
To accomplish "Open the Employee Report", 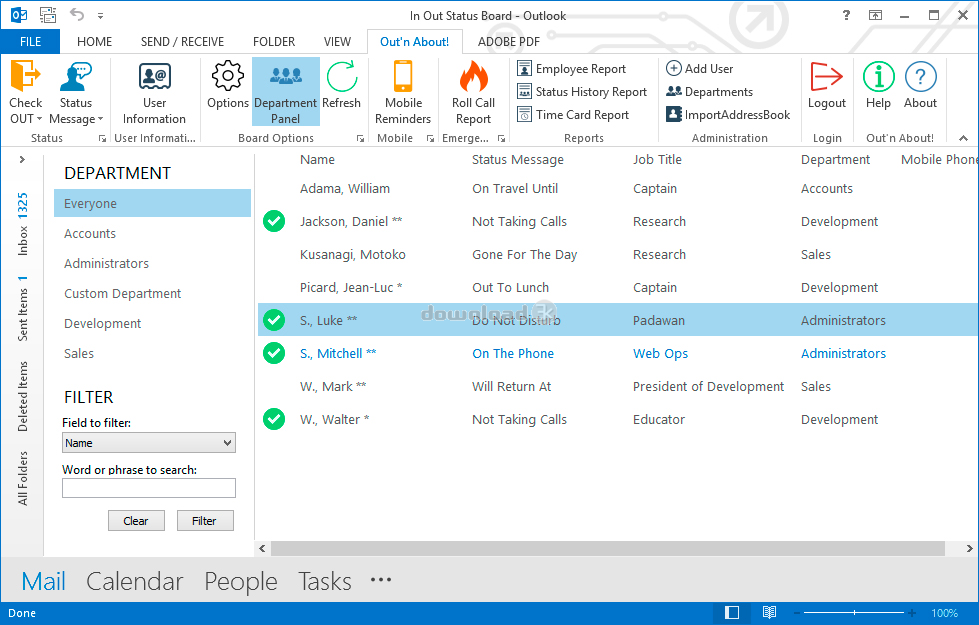I will tap(572, 69).
